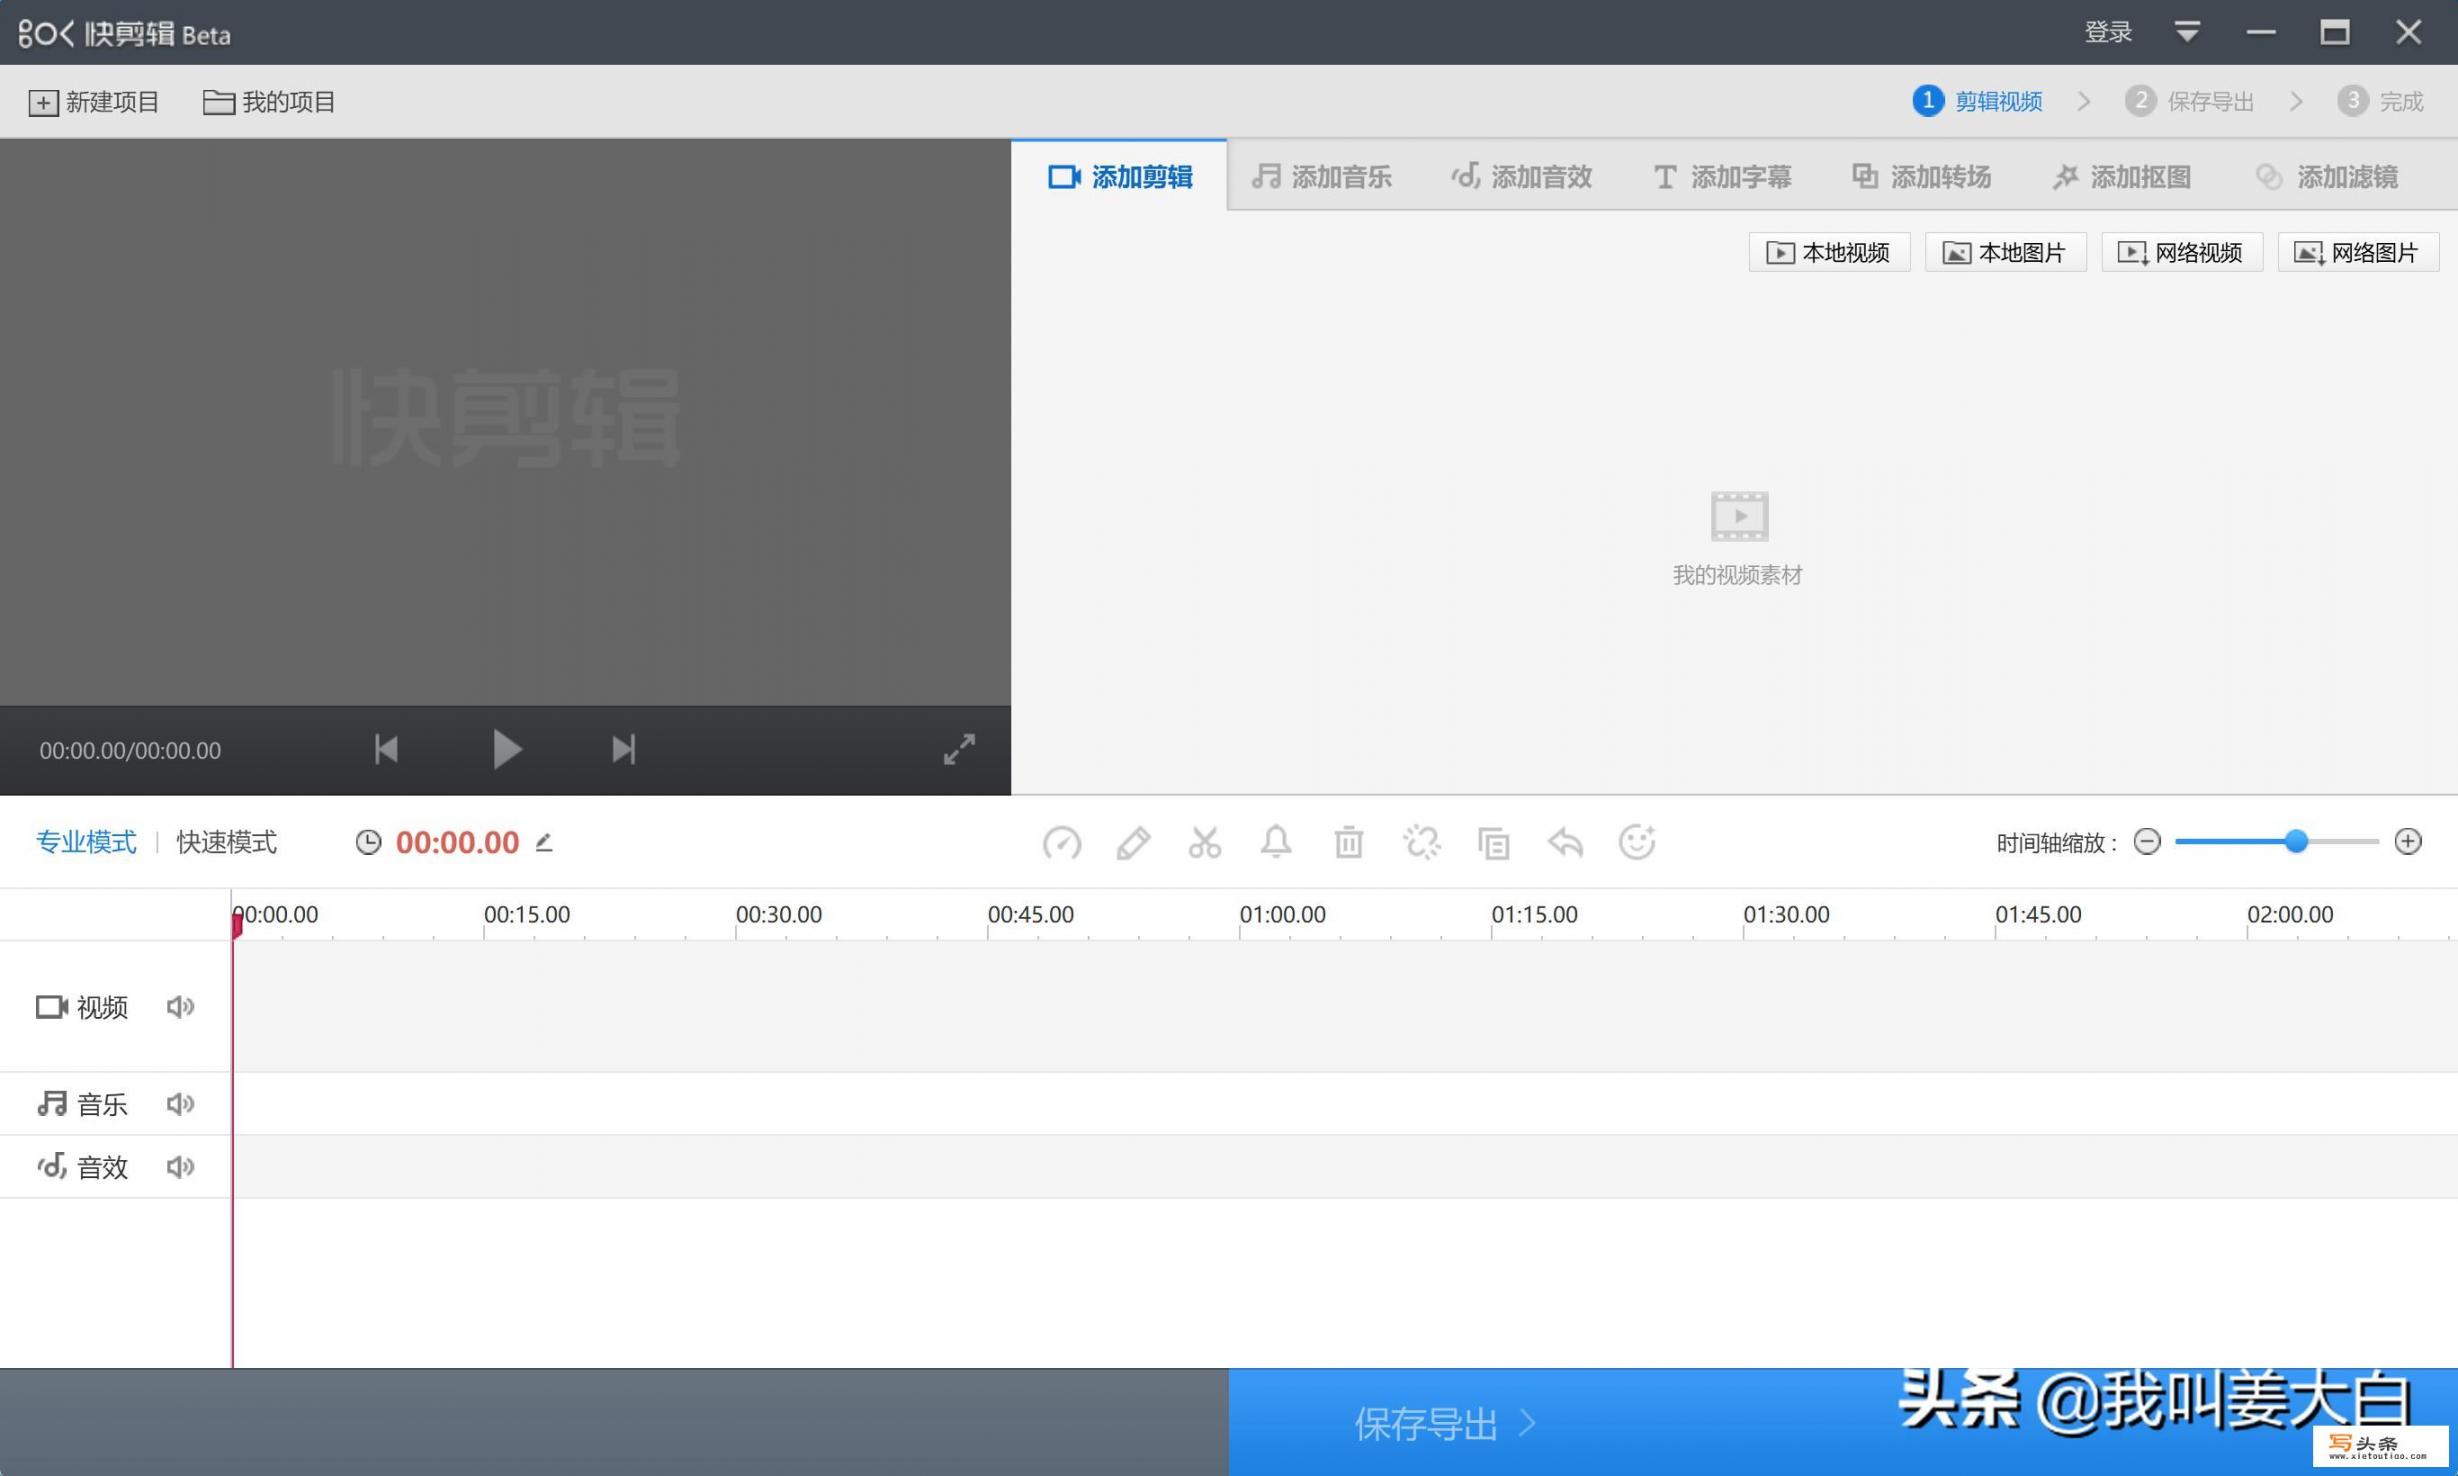The height and width of the screenshot is (1476, 2458).
Task: Play the preview video
Action: (507, 749)
